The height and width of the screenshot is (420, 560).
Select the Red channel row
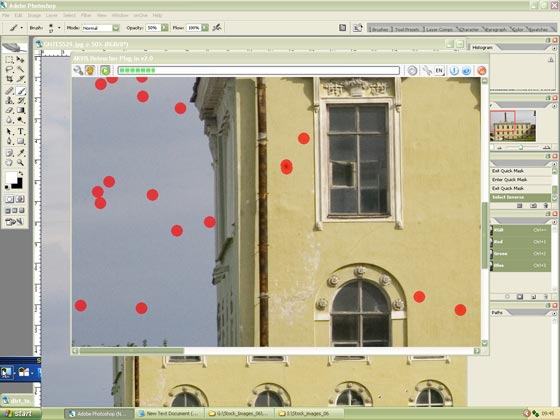pos(521,242)
